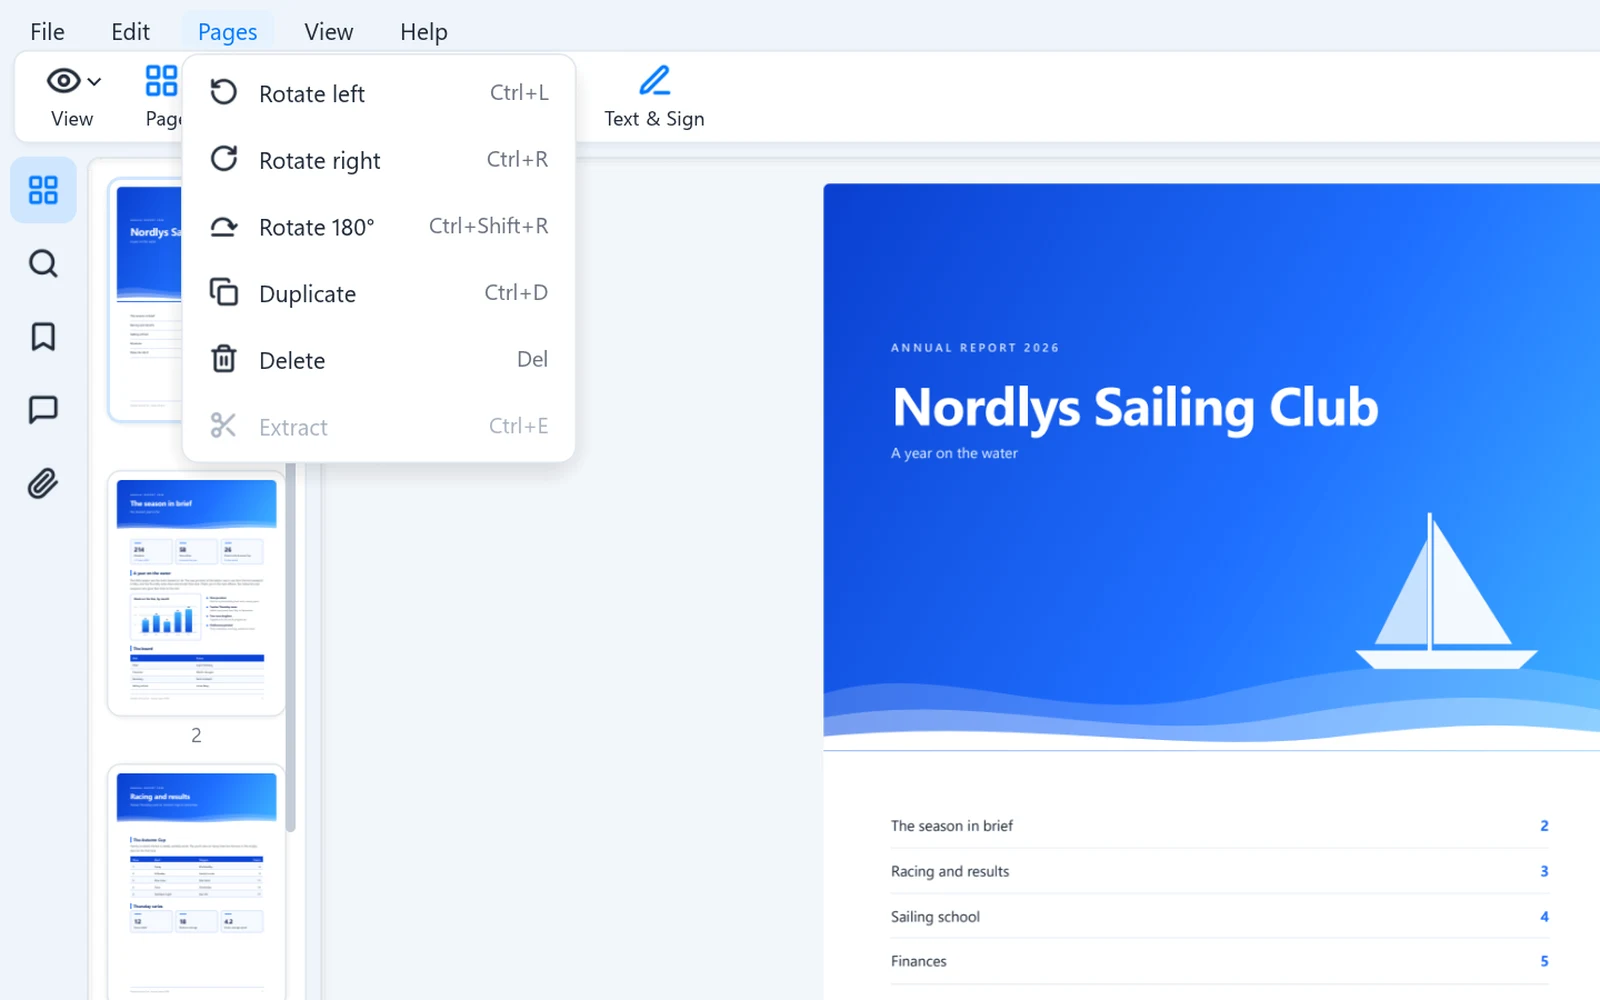The width and height of the screenshot is (1600, 1000).
Task: Select Duplicate page menu entry
Action: [x=379, y=293]
